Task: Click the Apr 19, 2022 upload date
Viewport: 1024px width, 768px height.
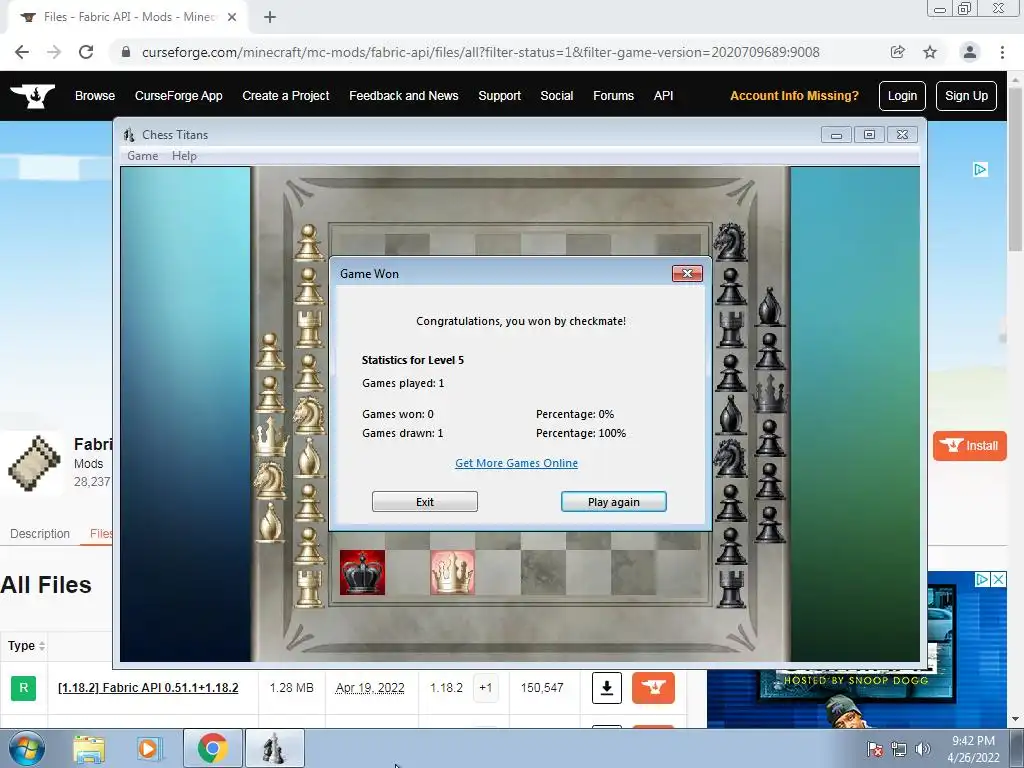Action: pos(370,688)
